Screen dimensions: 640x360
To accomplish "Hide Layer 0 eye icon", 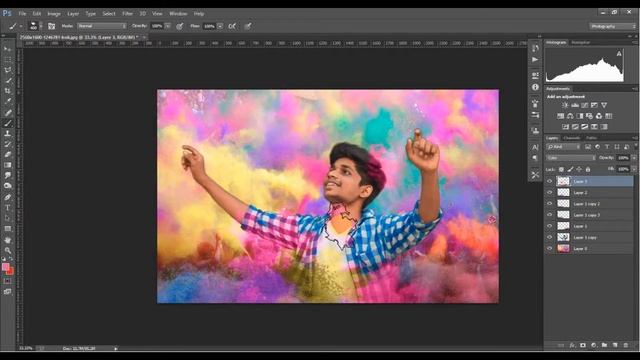I will [x=549, y=248].
